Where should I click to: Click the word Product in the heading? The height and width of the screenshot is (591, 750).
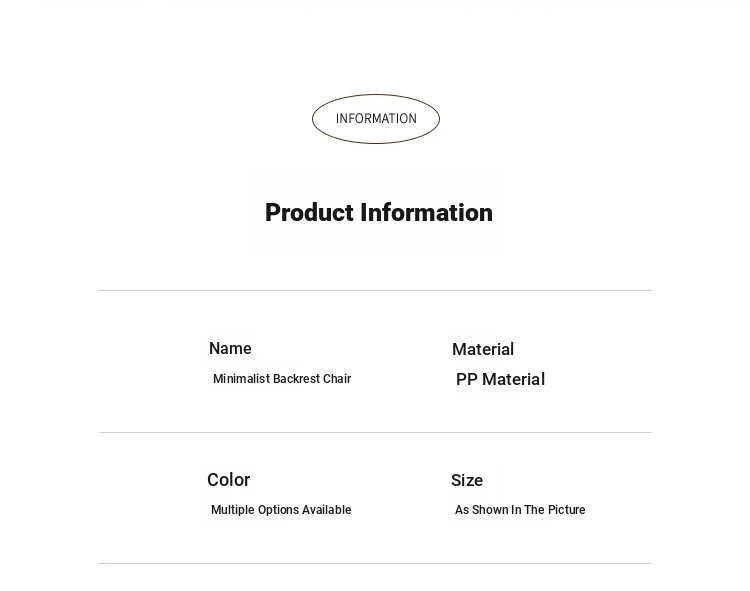[309, 213]
